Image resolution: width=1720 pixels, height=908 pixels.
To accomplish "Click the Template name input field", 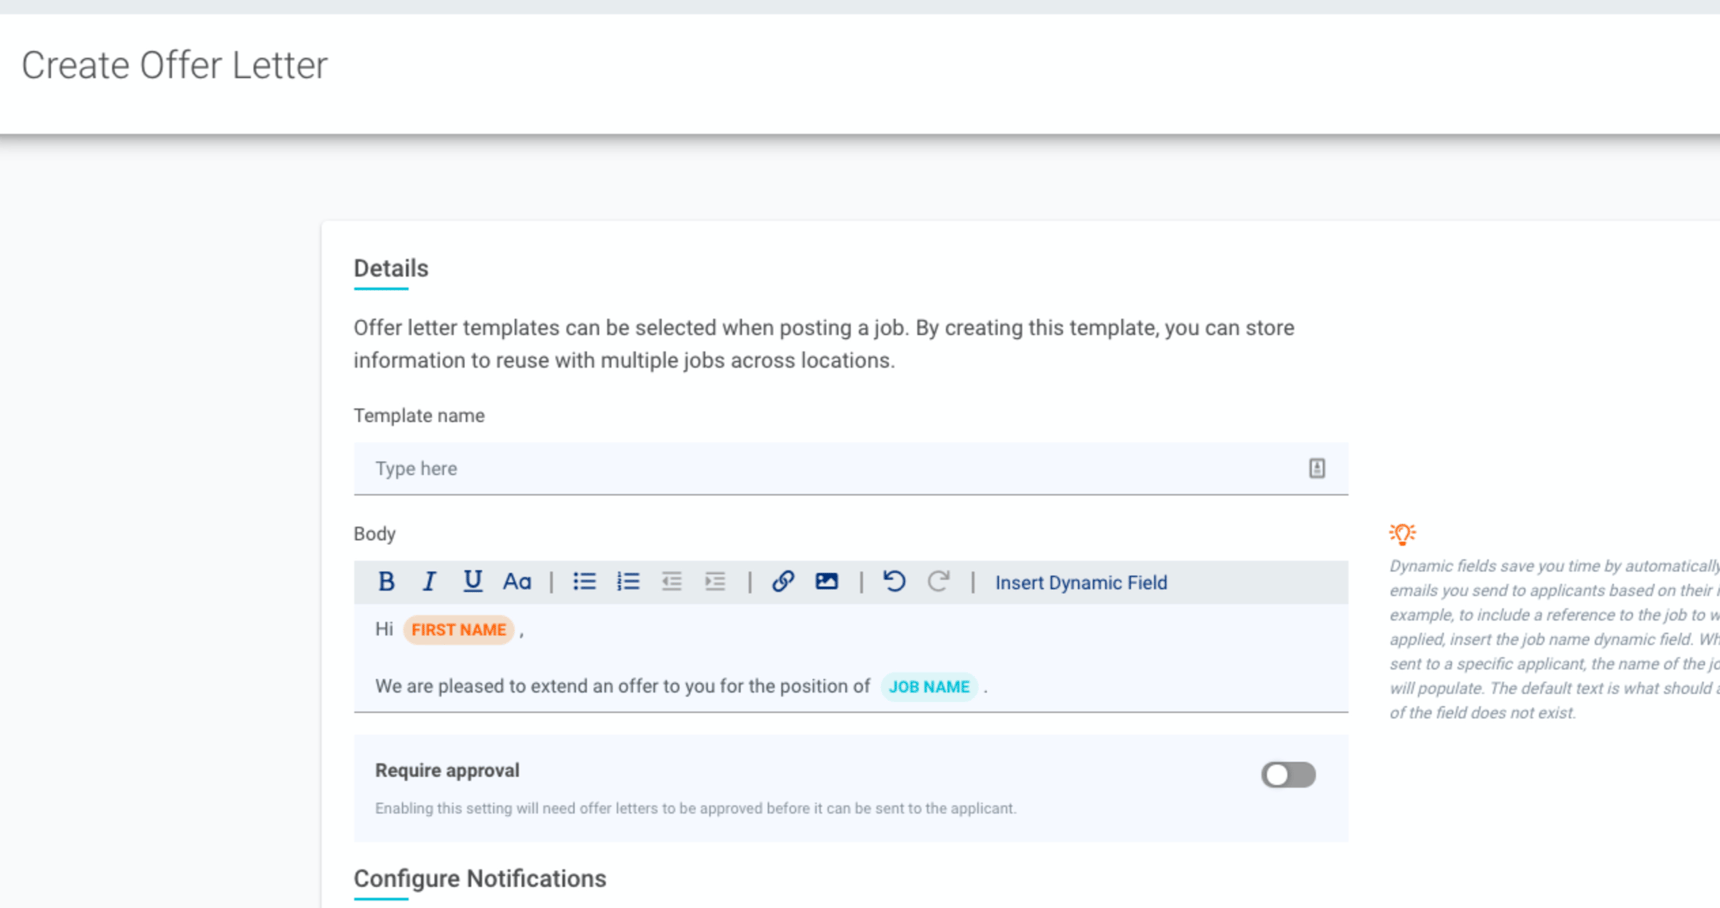I will pyautogui.click(x=830, y=469).
